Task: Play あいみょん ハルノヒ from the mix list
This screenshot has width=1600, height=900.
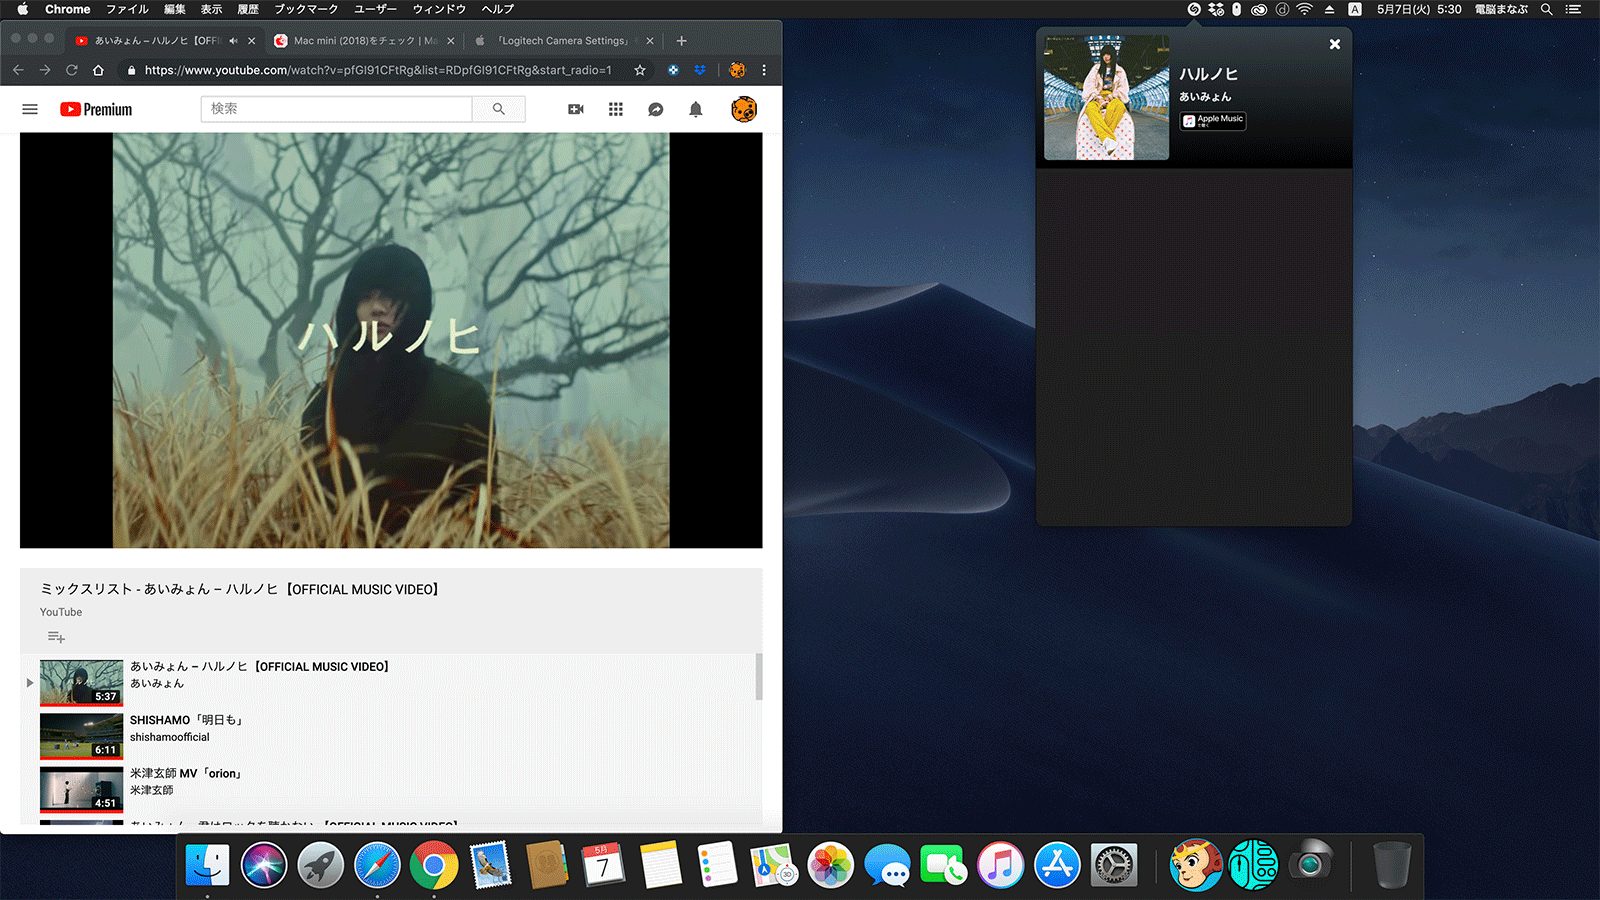Action: click(x=390, y=682)
